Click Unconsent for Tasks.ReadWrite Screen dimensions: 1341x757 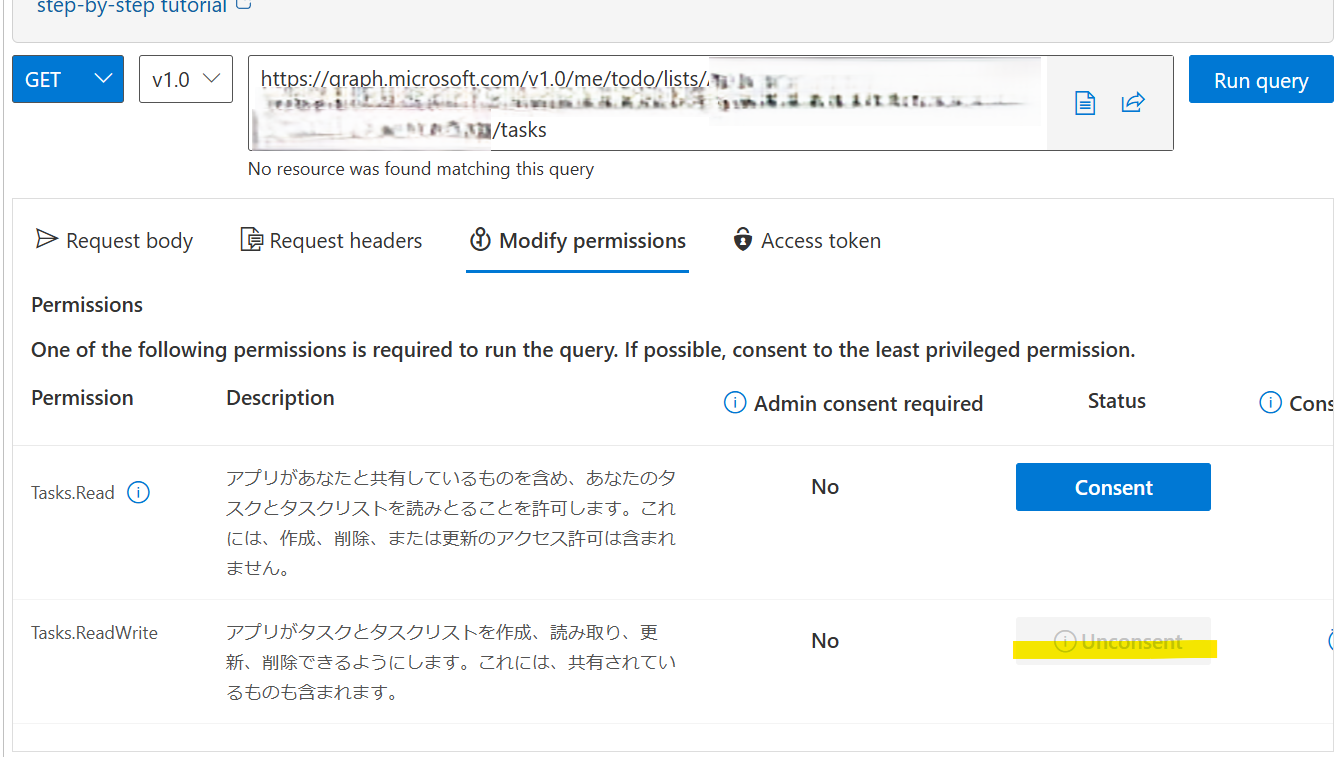(1115, 641)
